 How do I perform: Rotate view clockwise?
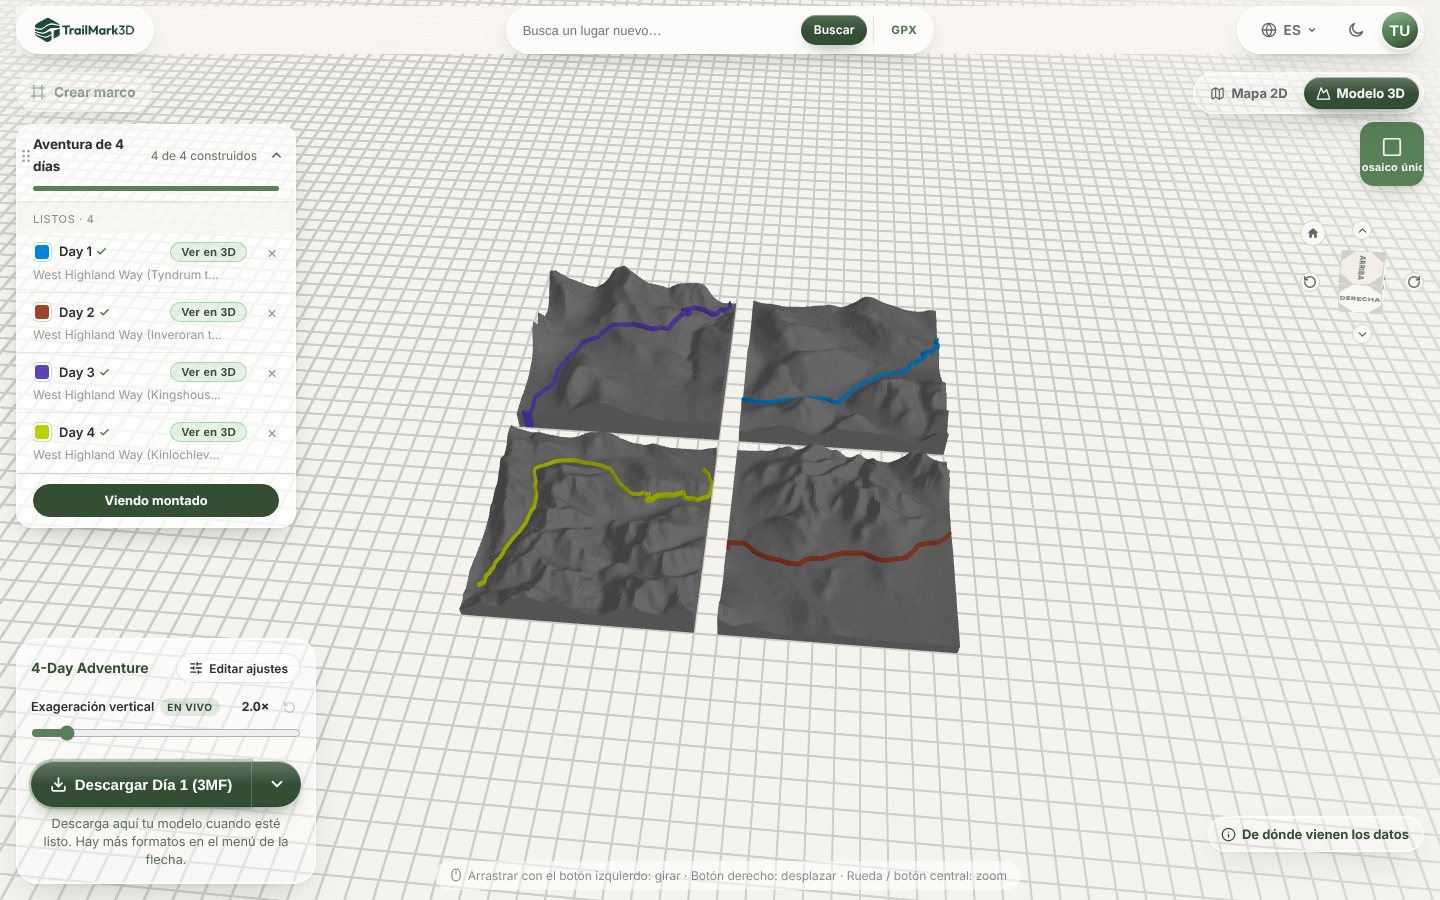click(x=1414, y=282)
